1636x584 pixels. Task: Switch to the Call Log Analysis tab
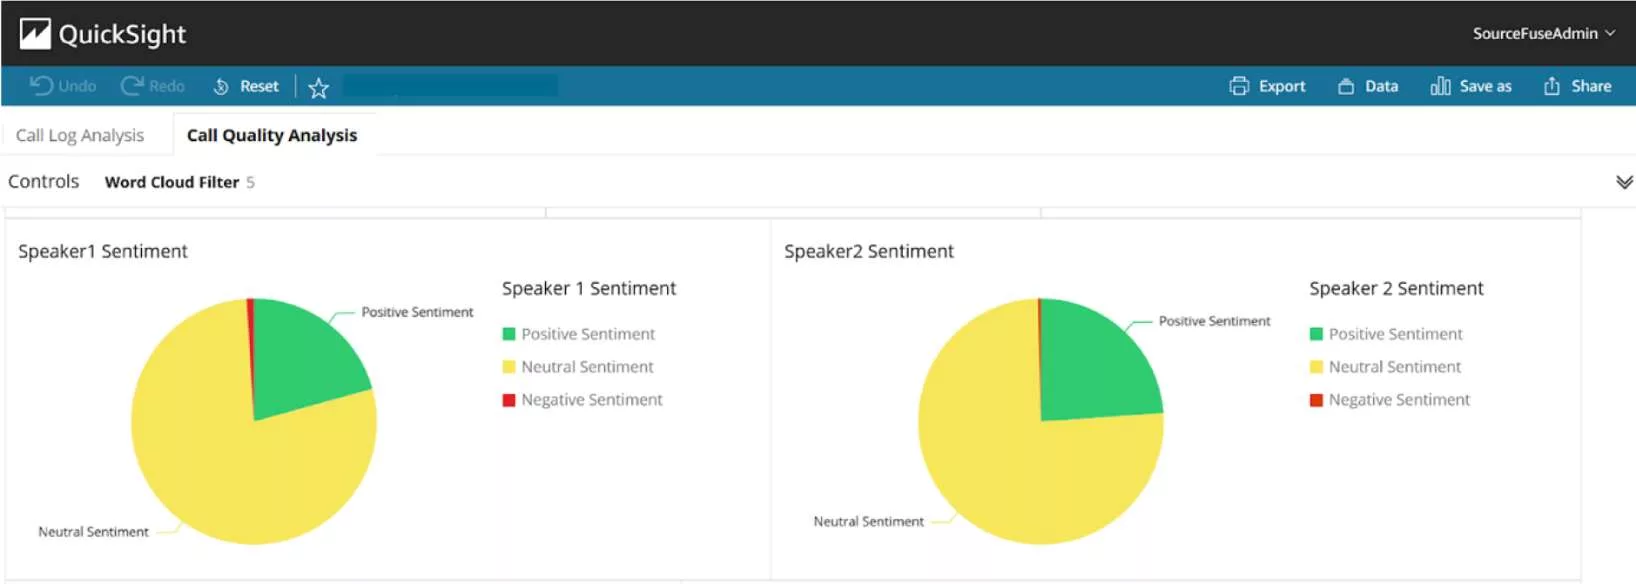[x=80, y=135]
